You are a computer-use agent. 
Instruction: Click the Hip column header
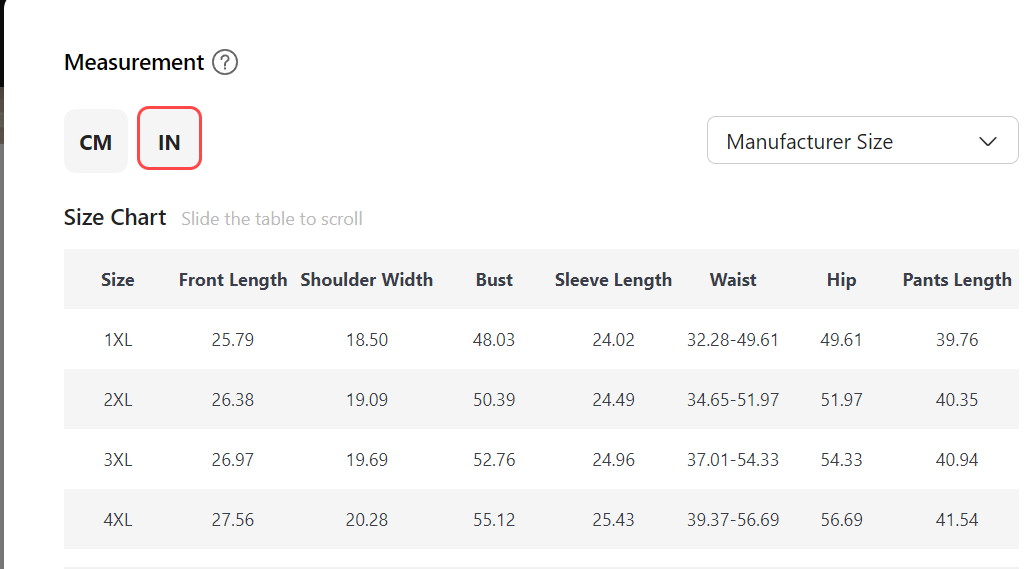(841, 280)
